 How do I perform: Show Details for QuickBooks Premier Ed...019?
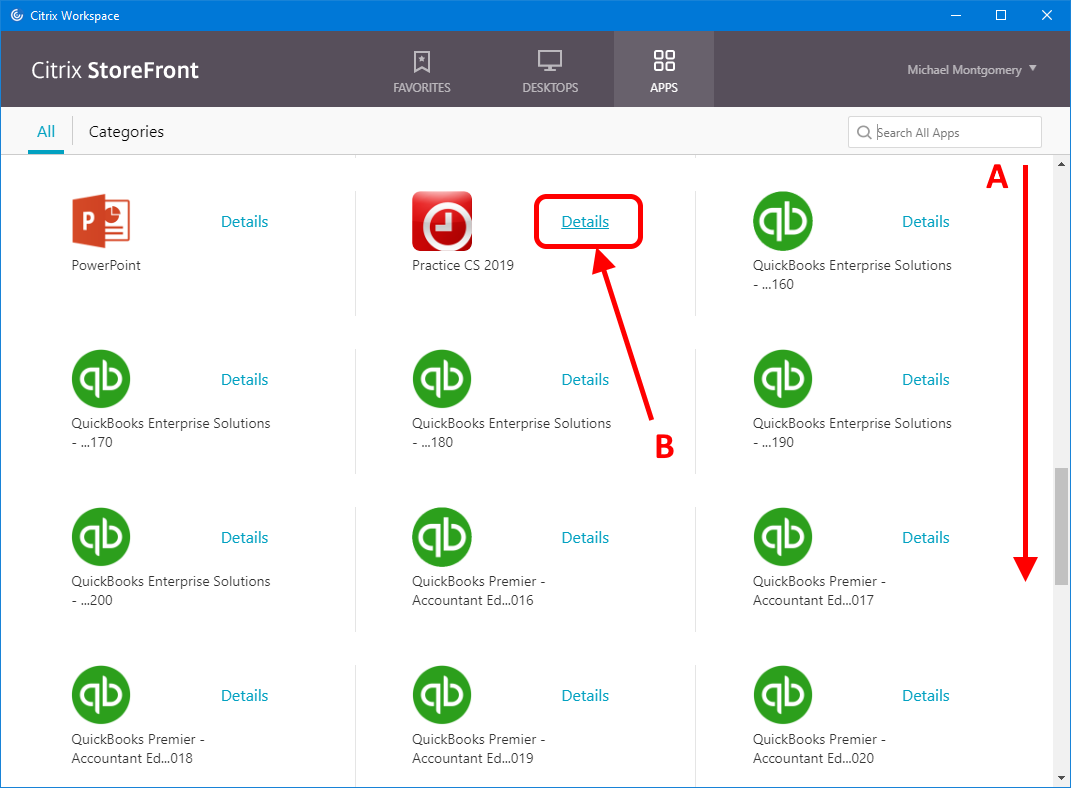coord(585,695)
